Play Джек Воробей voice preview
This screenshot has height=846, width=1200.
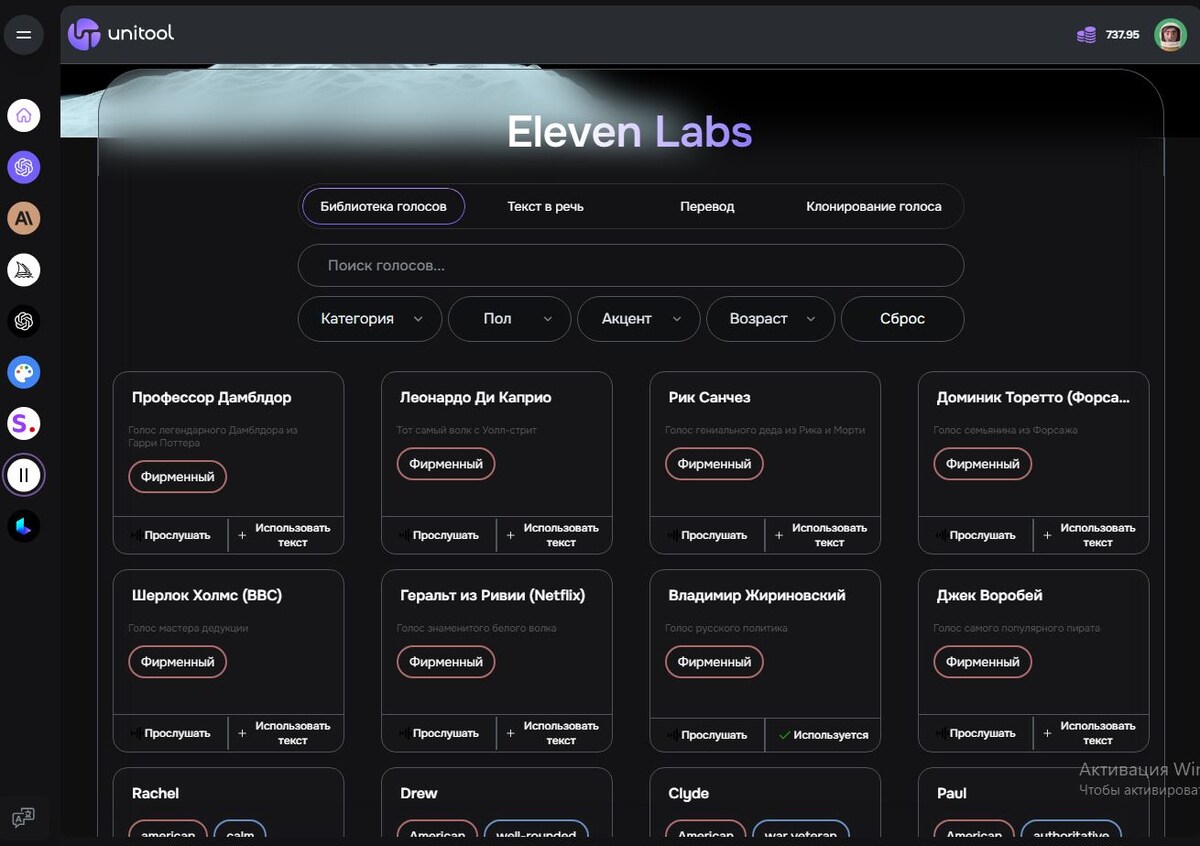[x=976, y=733]
